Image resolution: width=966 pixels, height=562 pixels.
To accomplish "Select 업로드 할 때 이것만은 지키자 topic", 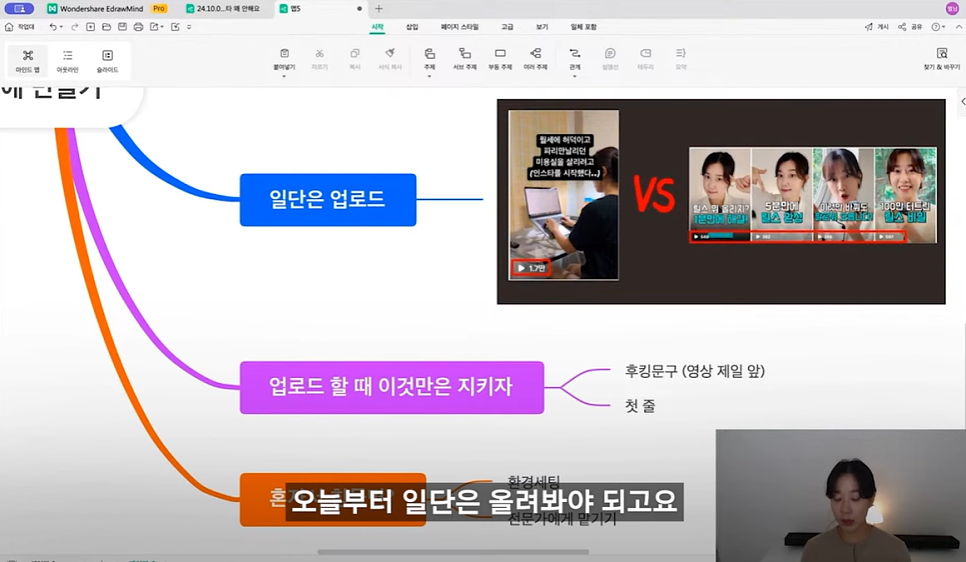I will point(392,387).
